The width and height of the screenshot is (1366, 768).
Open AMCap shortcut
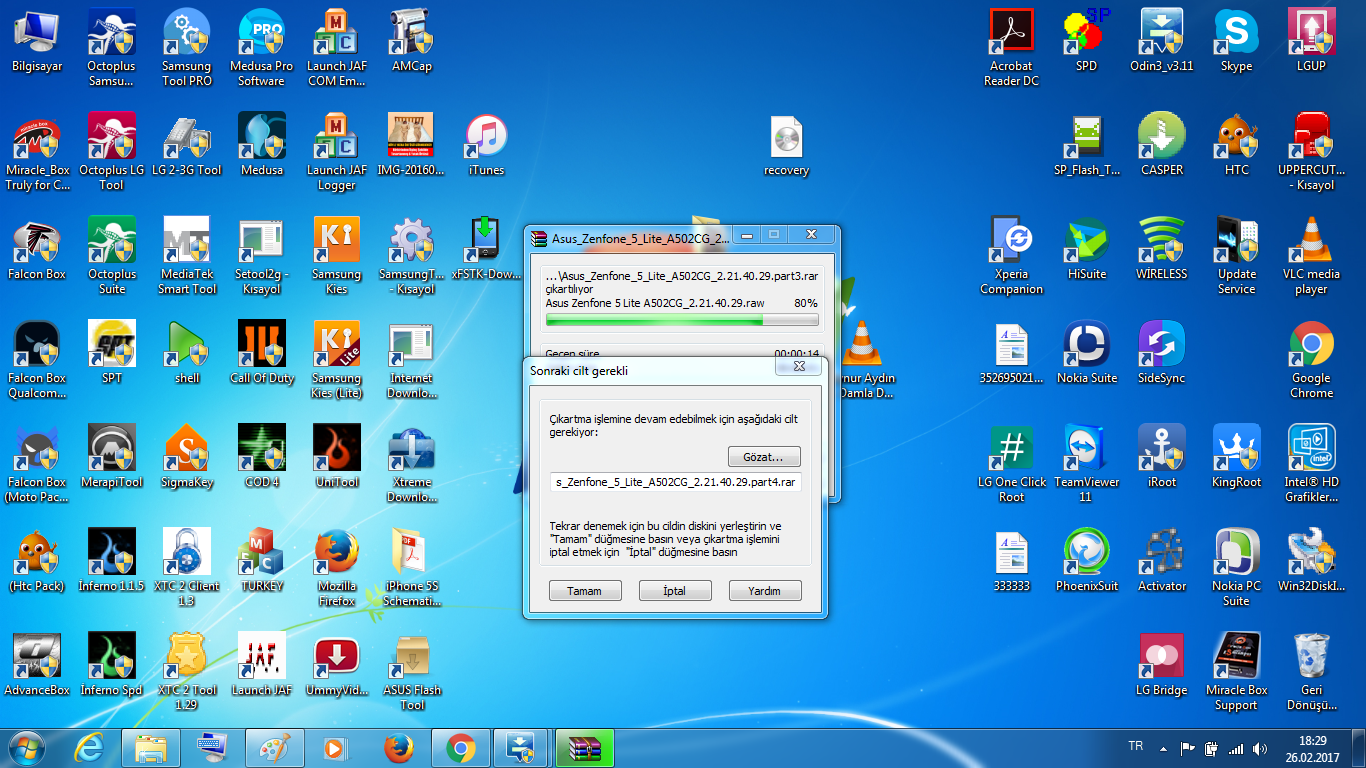click(412, 42)
